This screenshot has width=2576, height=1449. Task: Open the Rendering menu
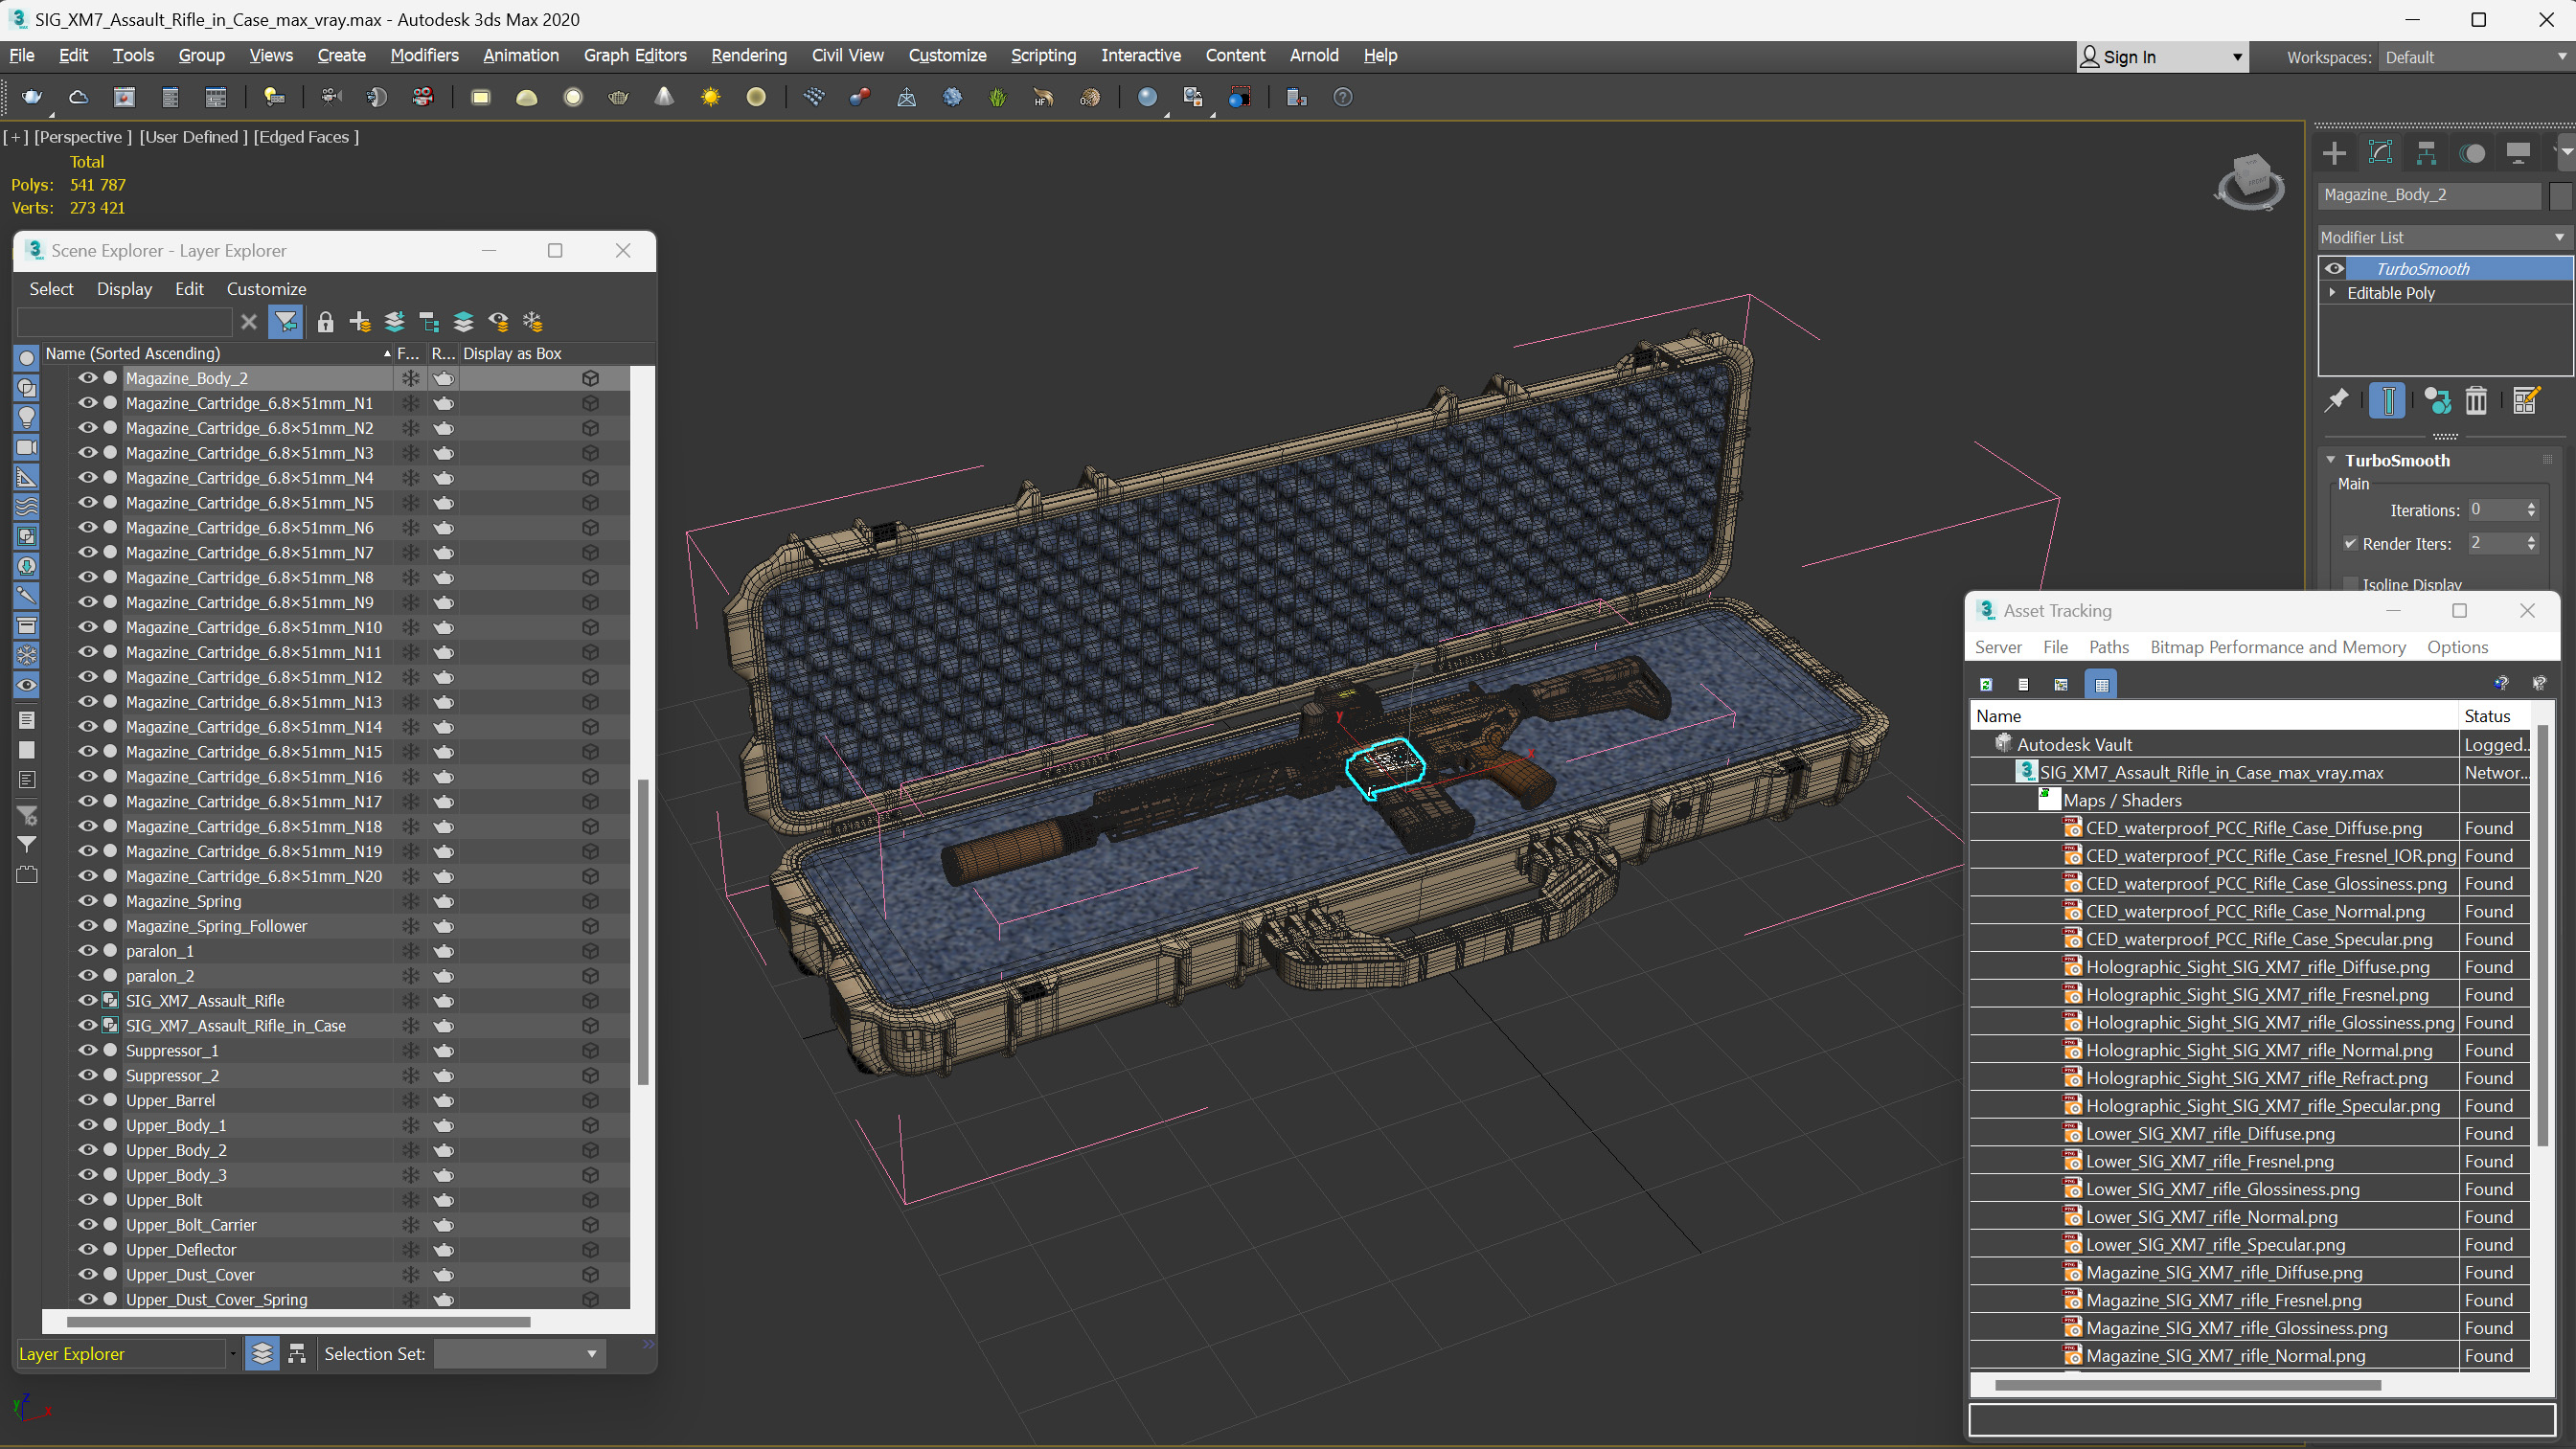(748, 55)
